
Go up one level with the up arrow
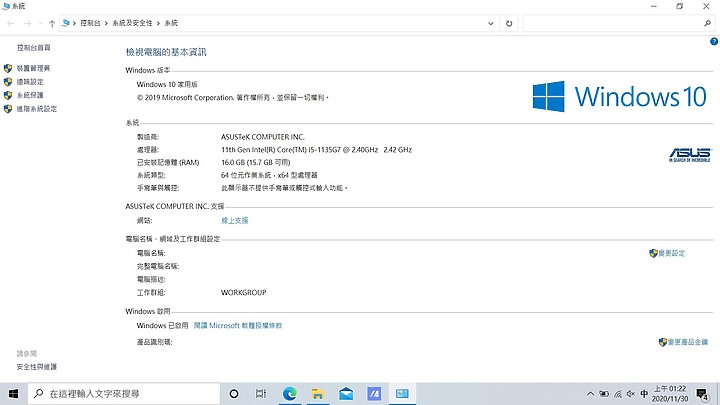pyautogui.click(x=52, y=23)
